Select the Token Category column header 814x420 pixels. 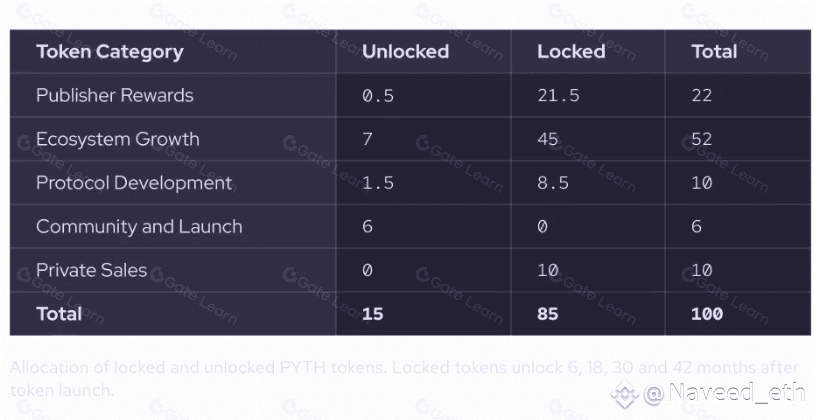tap(110, 51)
